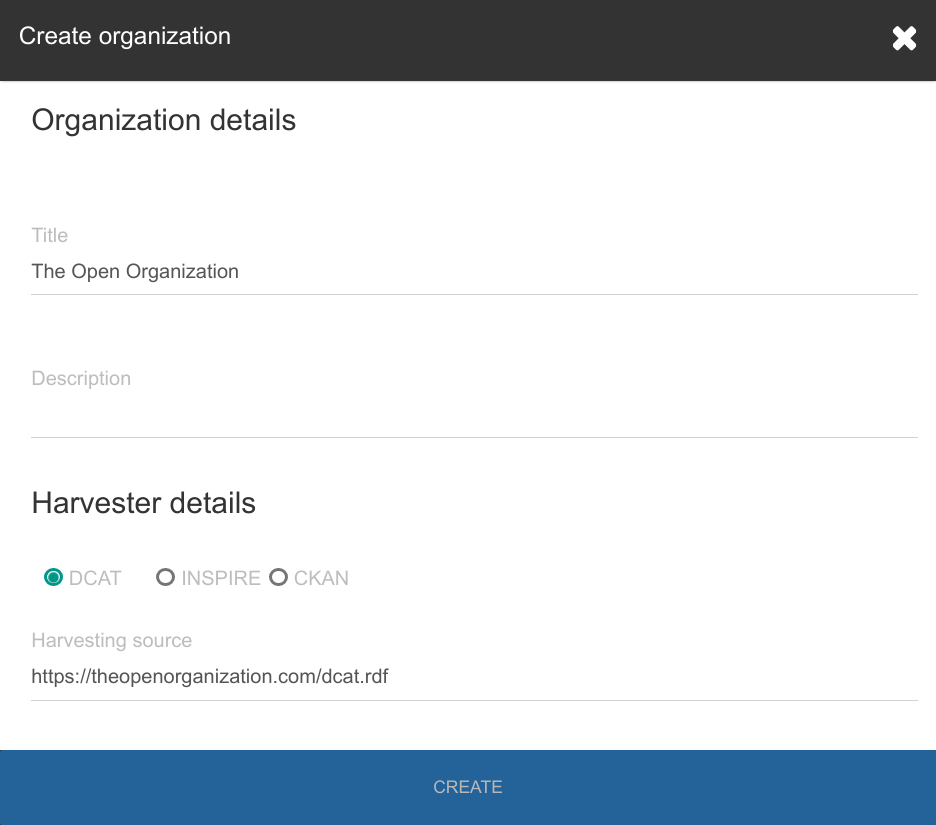Image resolution: width=936 pixels, height=825 pixels.
Task: Click the Harvester details heading
Action: (143, 503)
